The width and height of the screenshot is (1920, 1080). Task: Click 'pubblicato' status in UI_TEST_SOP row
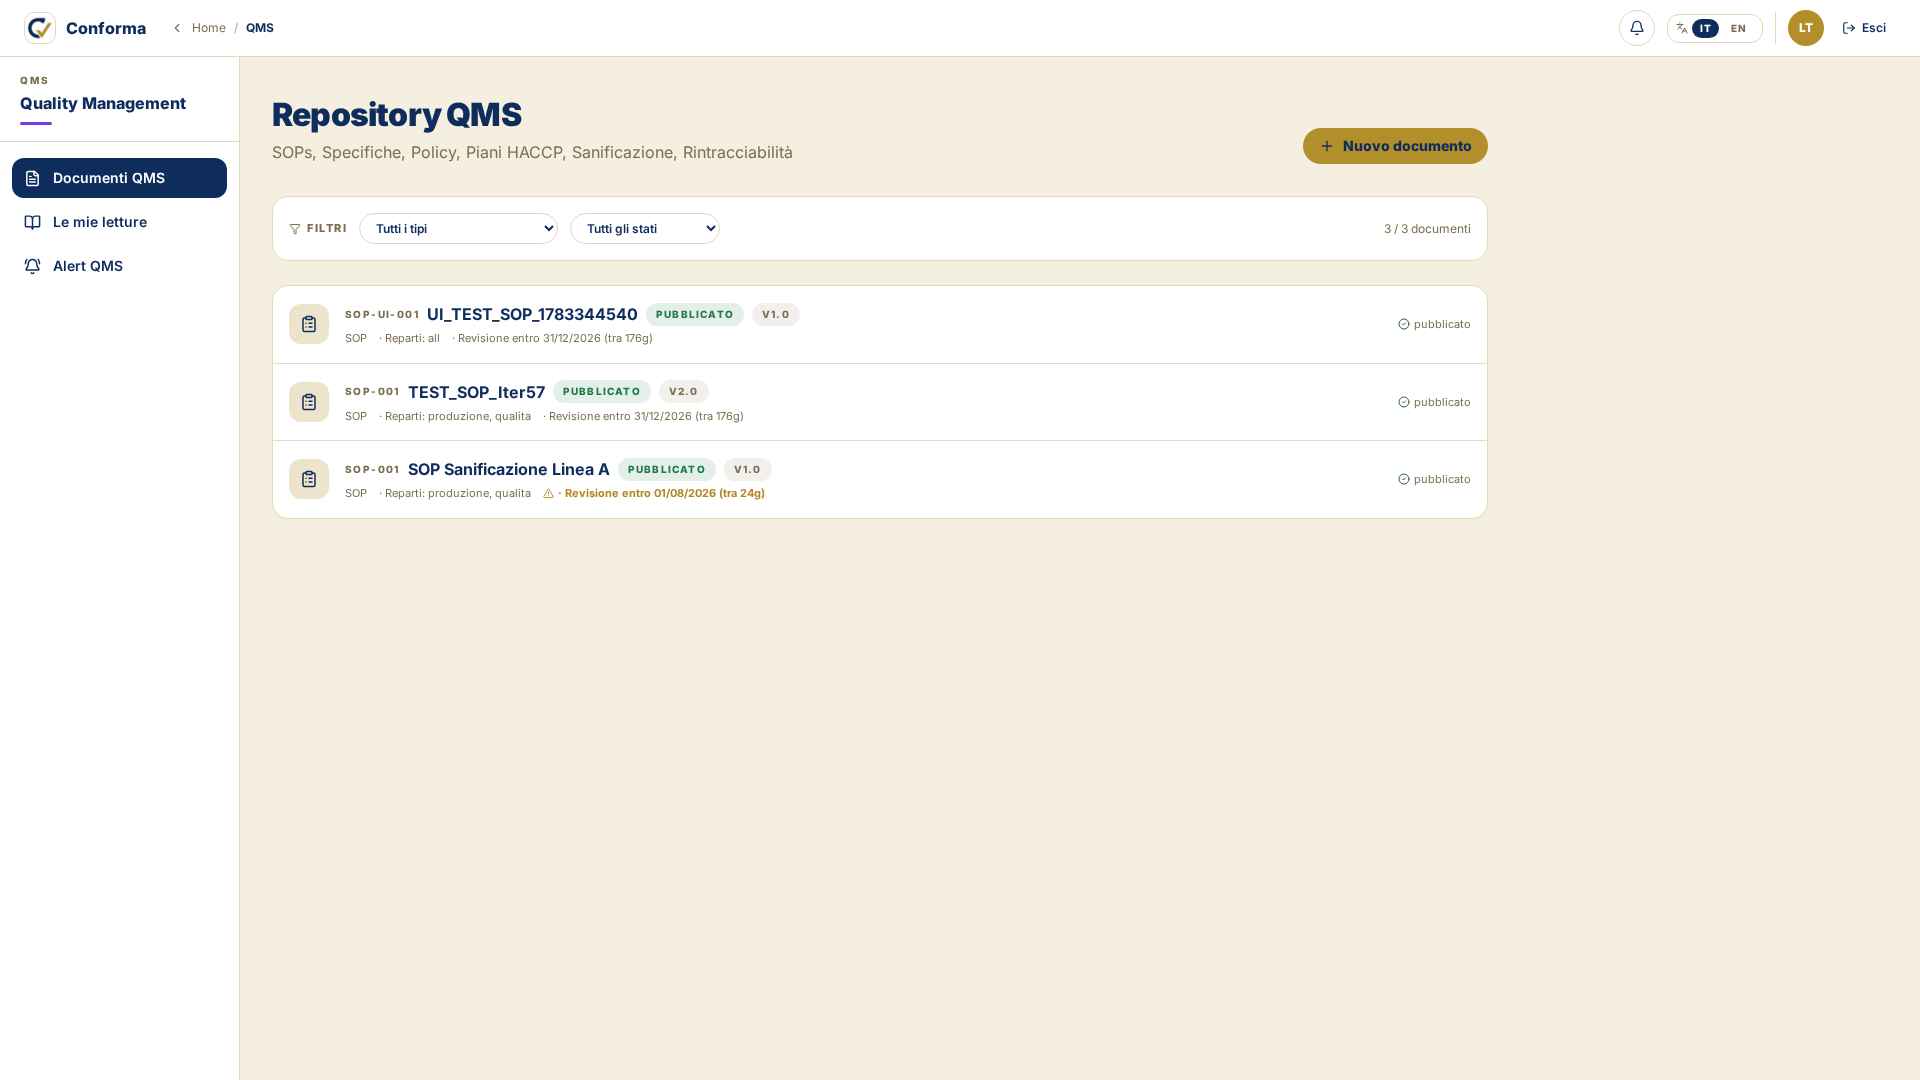[1442, 324]
